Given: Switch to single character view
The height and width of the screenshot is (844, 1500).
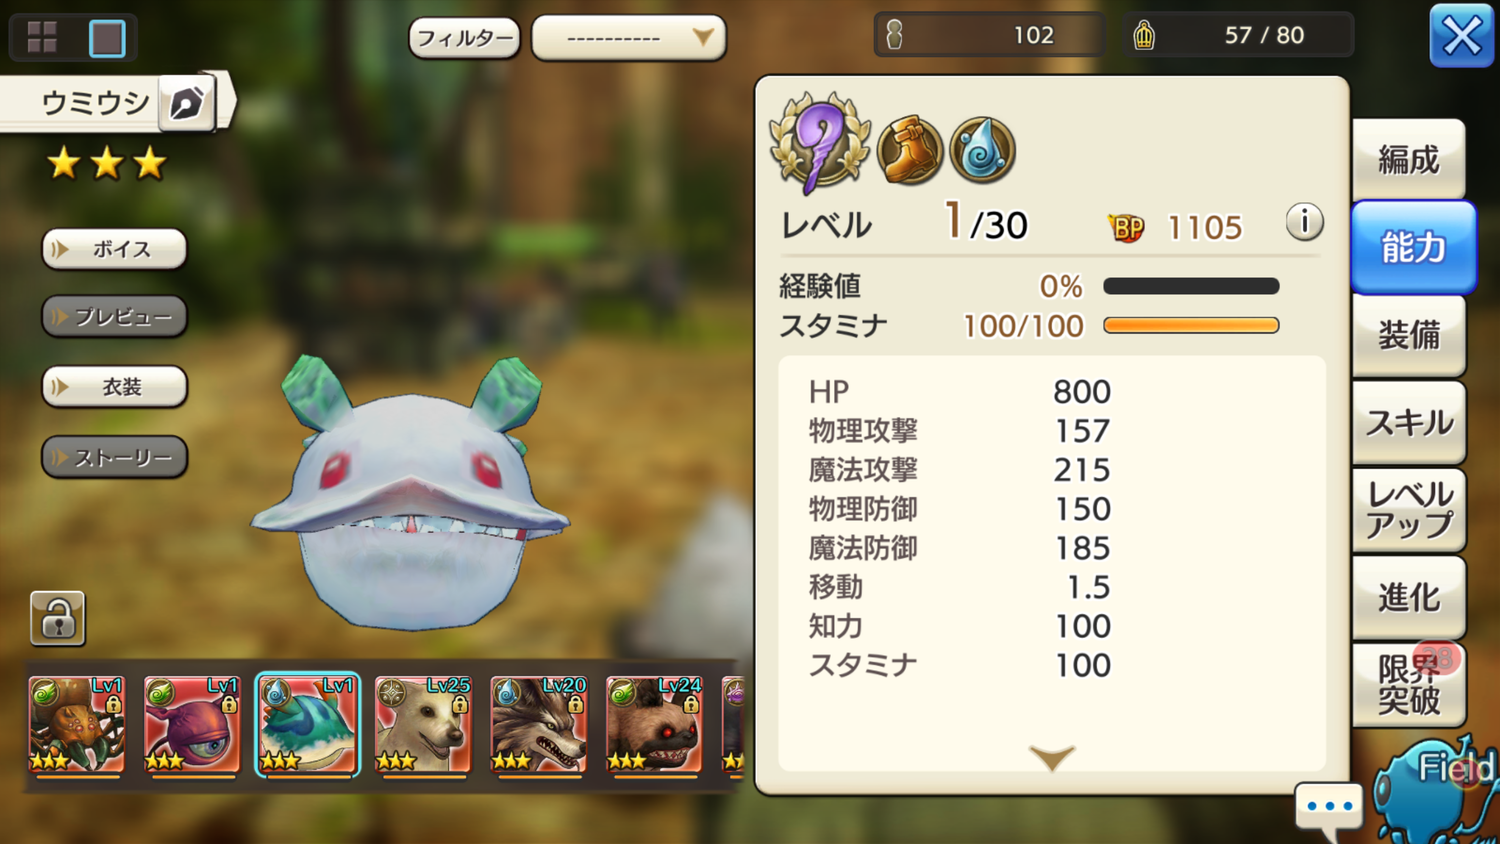Looking at the screenshot, I should point(107,38).
